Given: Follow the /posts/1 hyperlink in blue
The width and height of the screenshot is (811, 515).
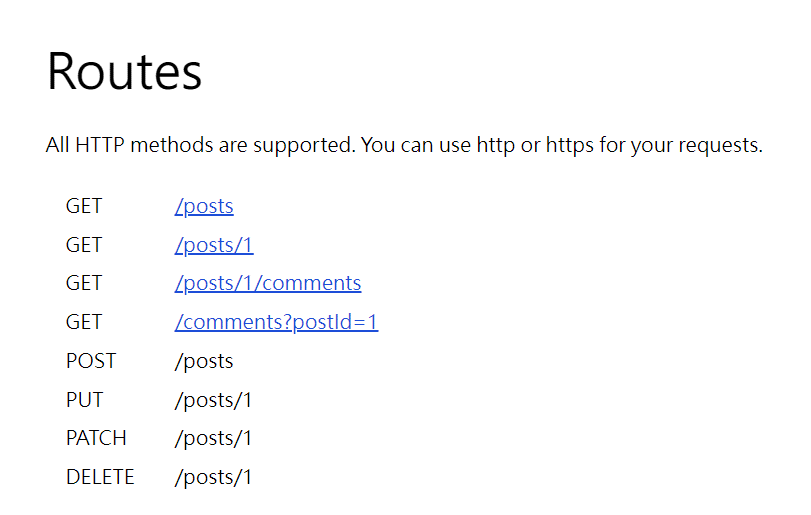Looking at the screenshot, I should (x=214, y=245).
